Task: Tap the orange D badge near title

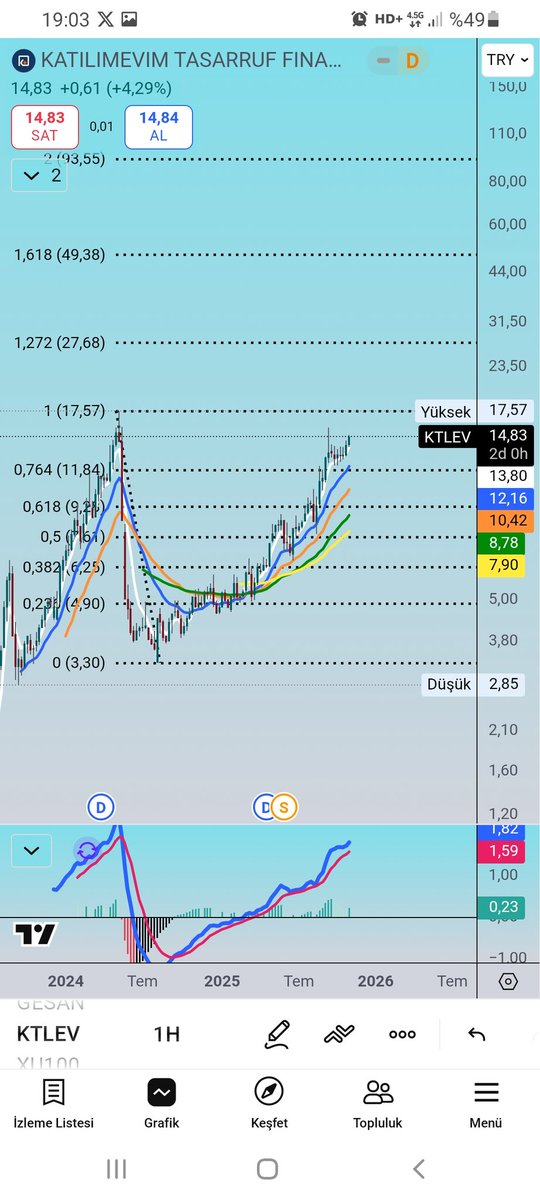Action: click(411, 61)
